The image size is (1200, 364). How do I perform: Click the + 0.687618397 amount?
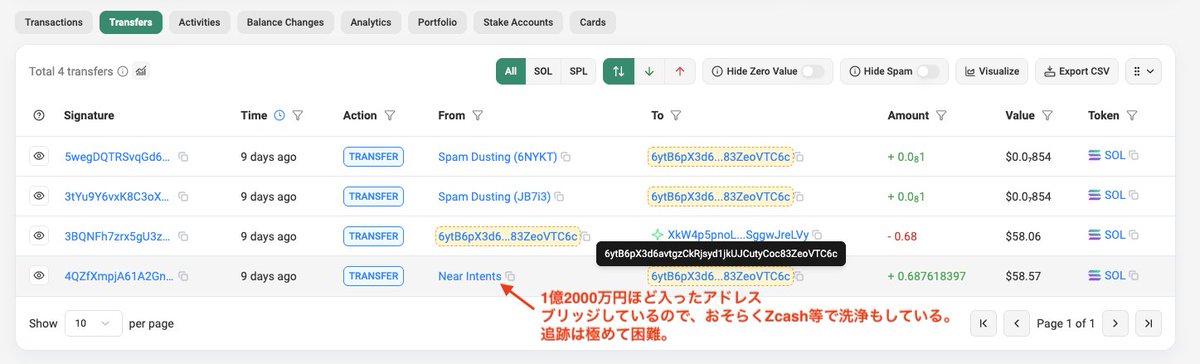(x=927, y=275)
